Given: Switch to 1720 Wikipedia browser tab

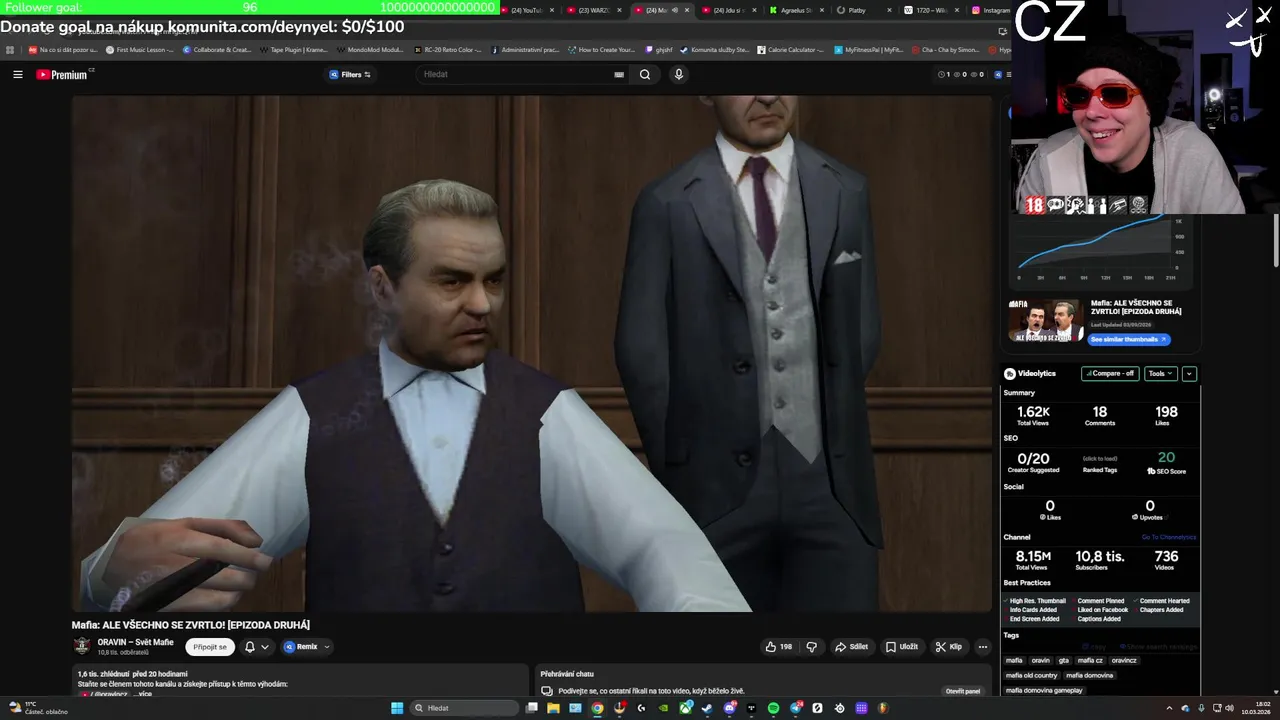Looking at the screenshot, I should click(x=930, y=10).
